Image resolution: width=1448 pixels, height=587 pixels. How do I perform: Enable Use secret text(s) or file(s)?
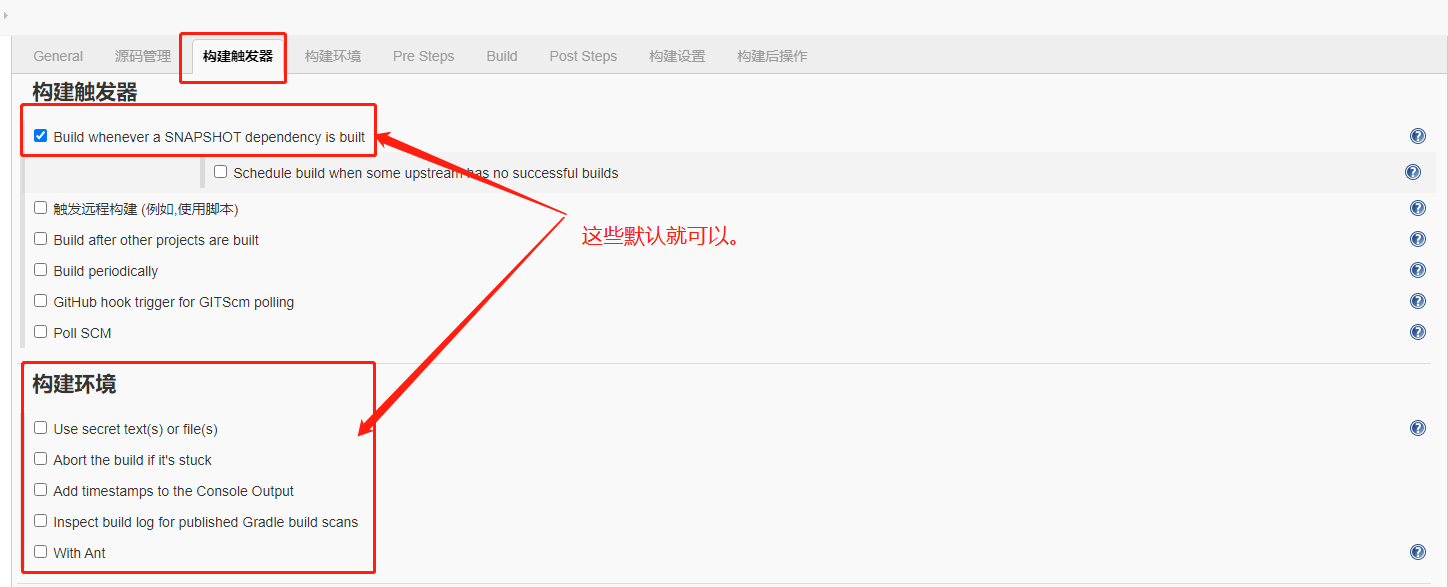click(x=41, y=428)
